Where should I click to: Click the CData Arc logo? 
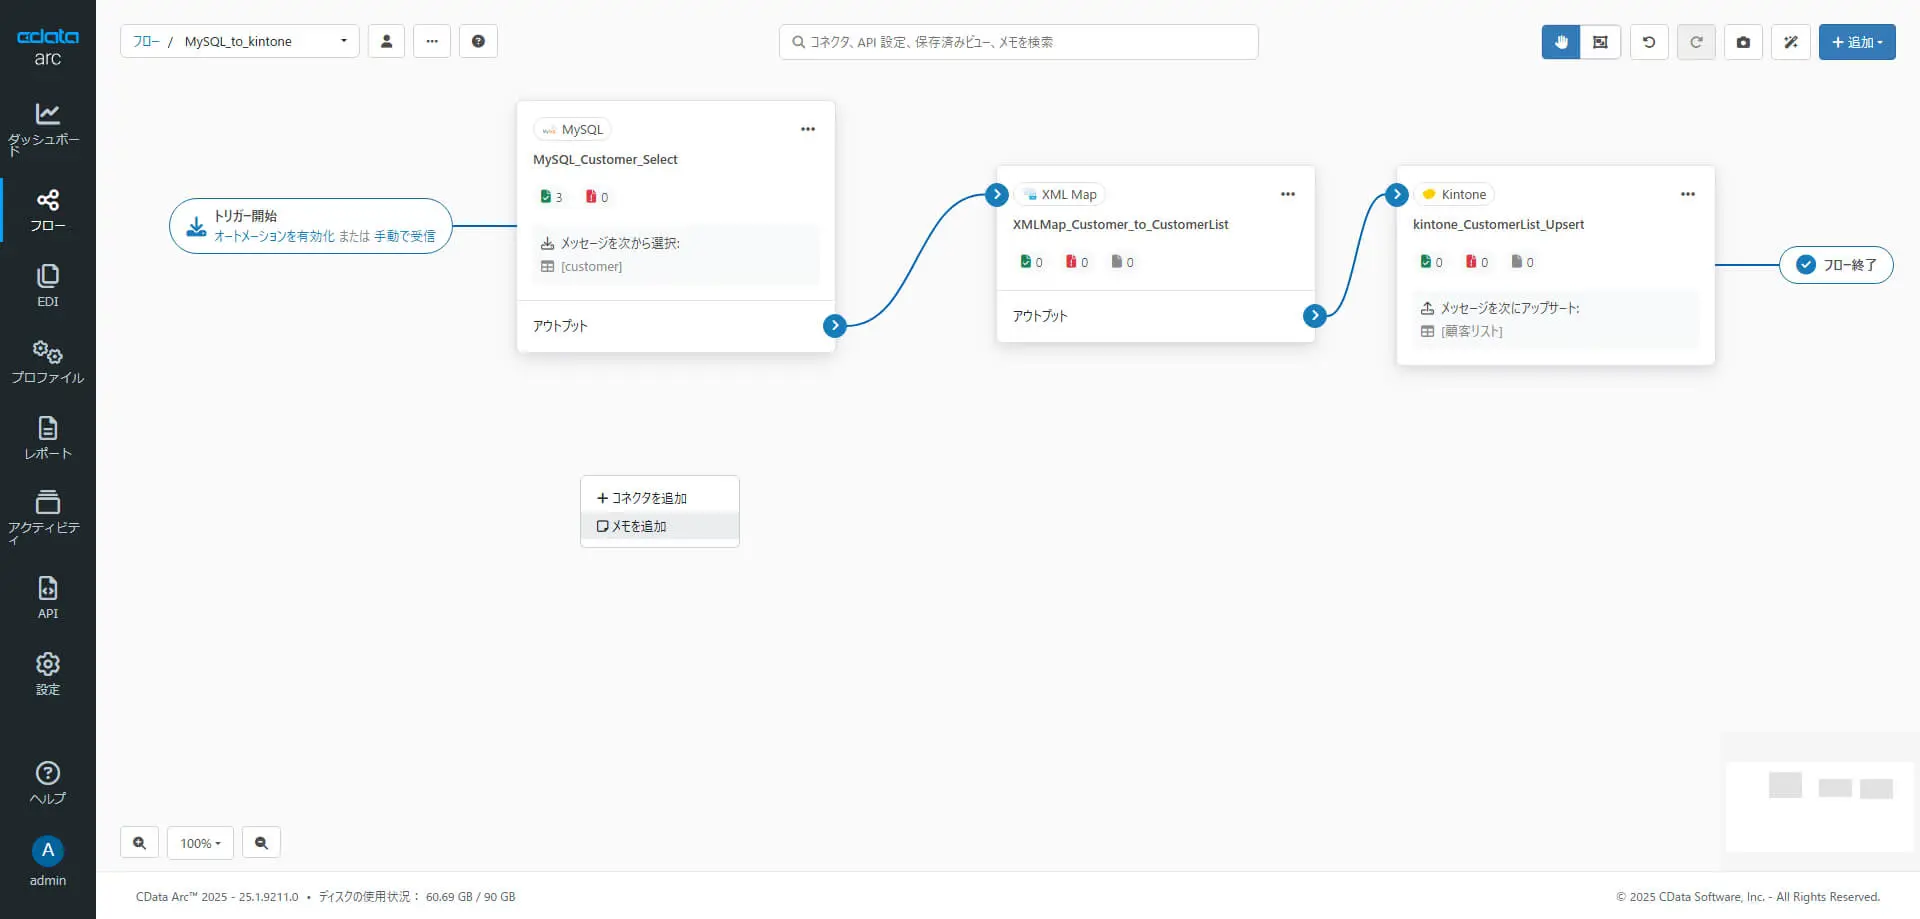coord(47,47)
